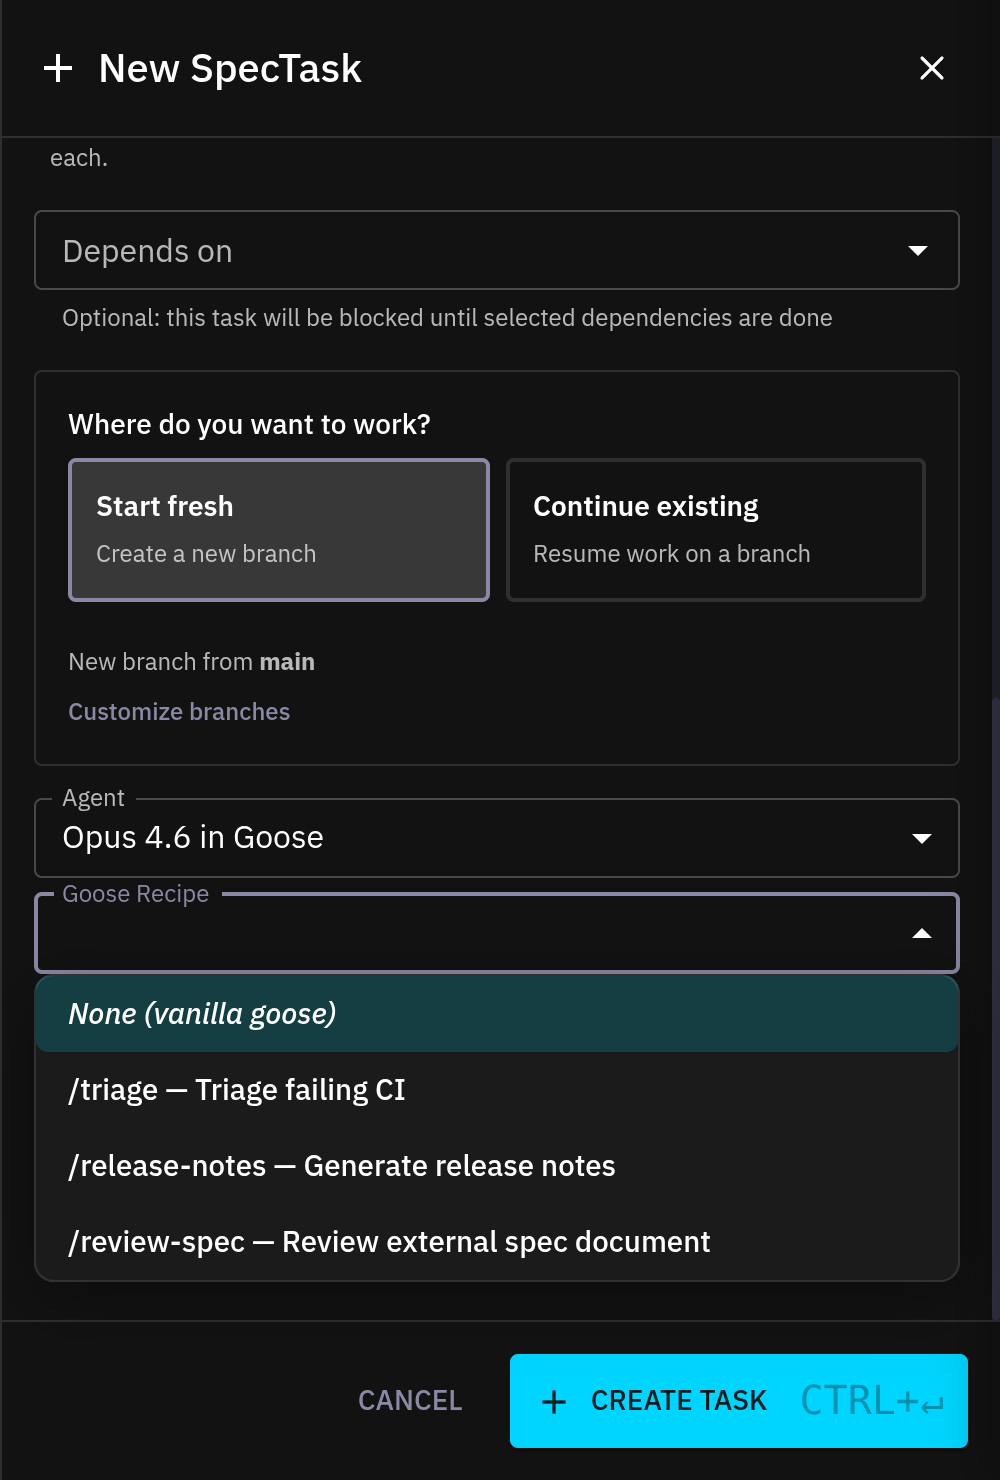
Task: Choose the Continue existing option
Action: [716, 530]
